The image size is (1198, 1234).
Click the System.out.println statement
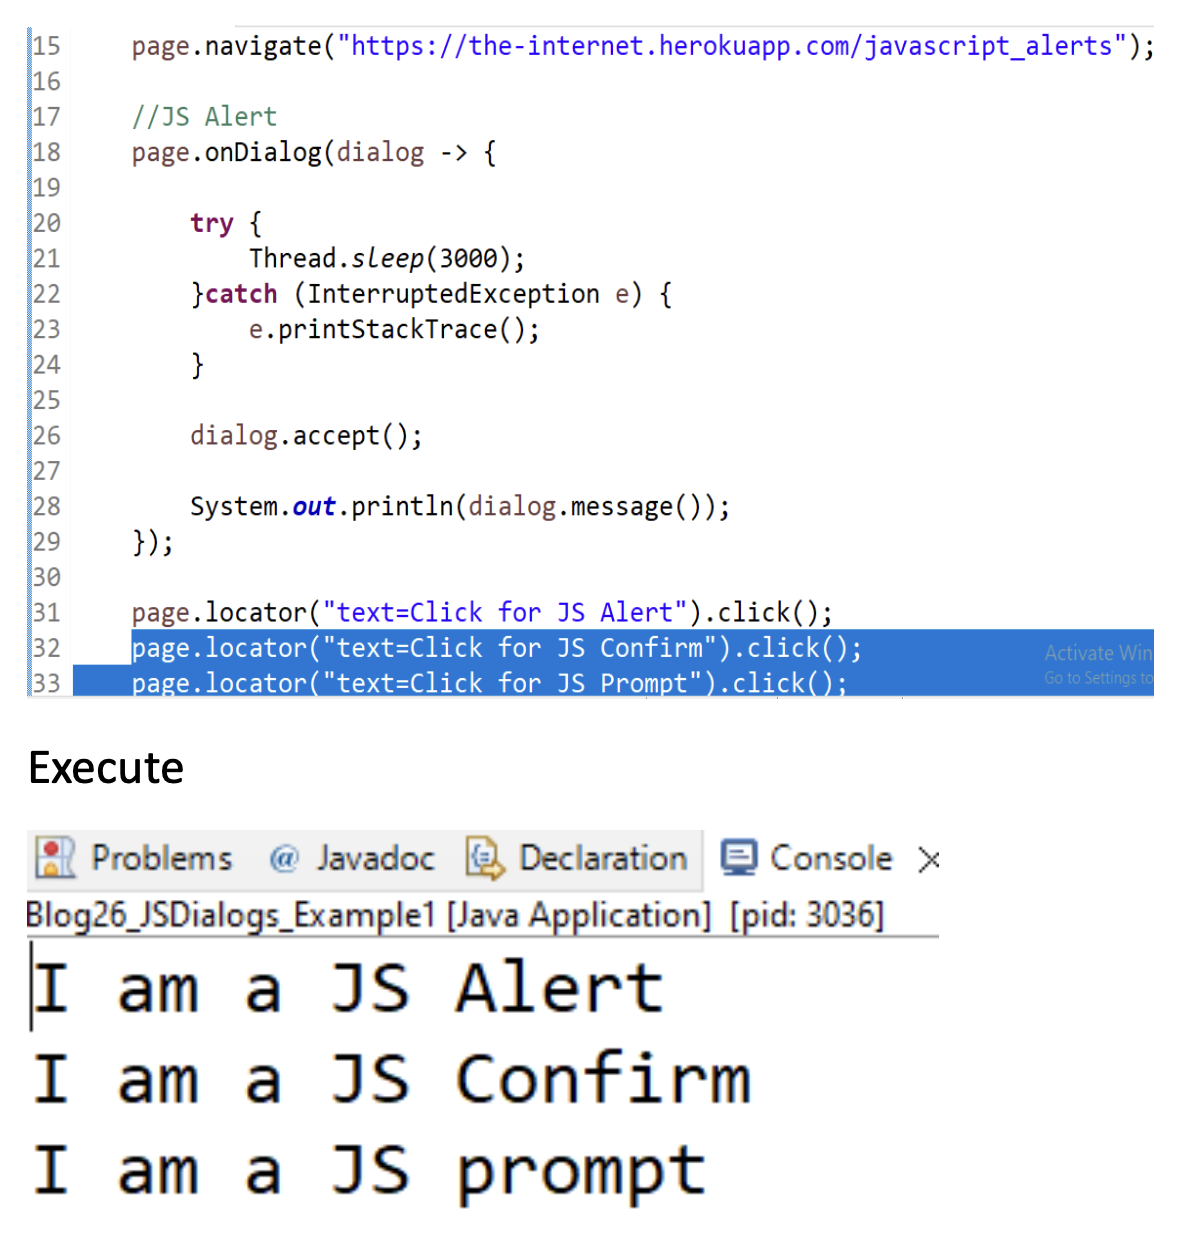coord(459,507)
